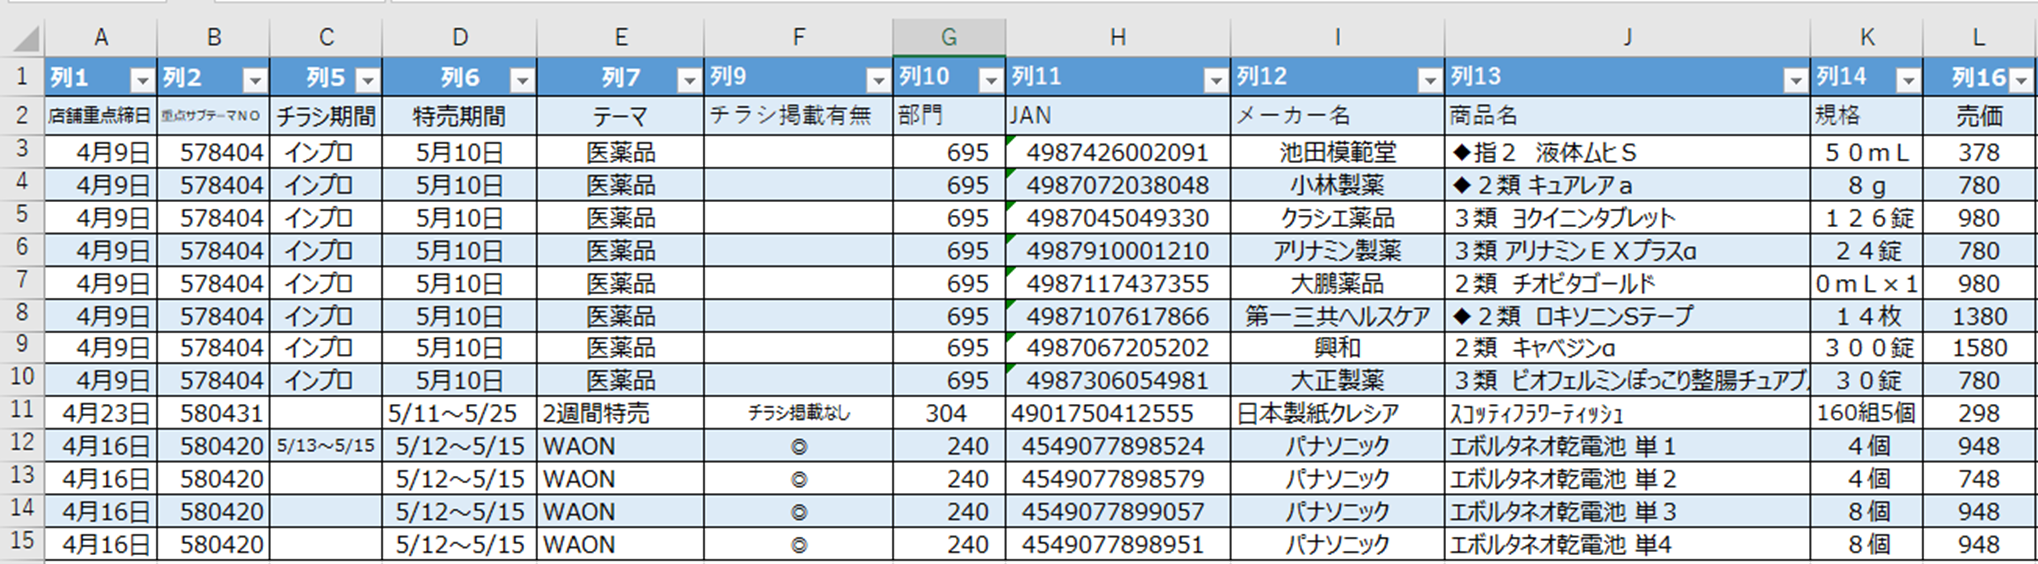Select row 3 header
Viewport: 2038px width, 564px height.
(x=22, y=151)
